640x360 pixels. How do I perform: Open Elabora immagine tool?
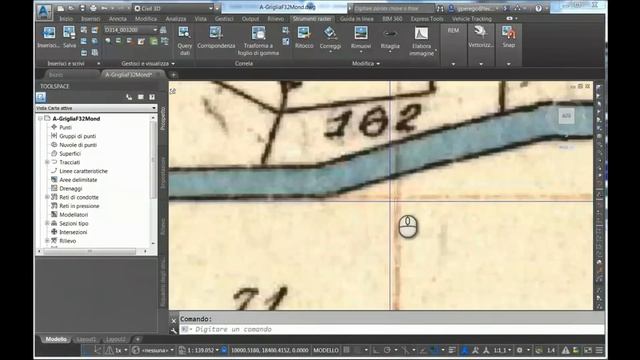point(421,41)
